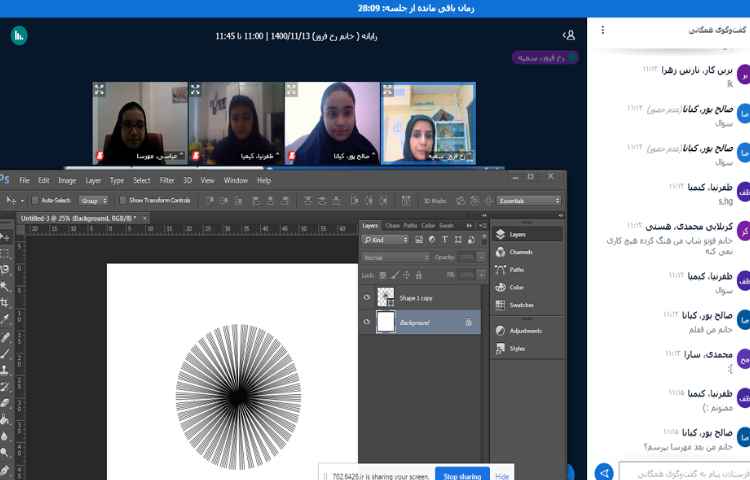Click the Styles panel icon
The width and height of the screenshot is (750, 480).
click(516, 348)
